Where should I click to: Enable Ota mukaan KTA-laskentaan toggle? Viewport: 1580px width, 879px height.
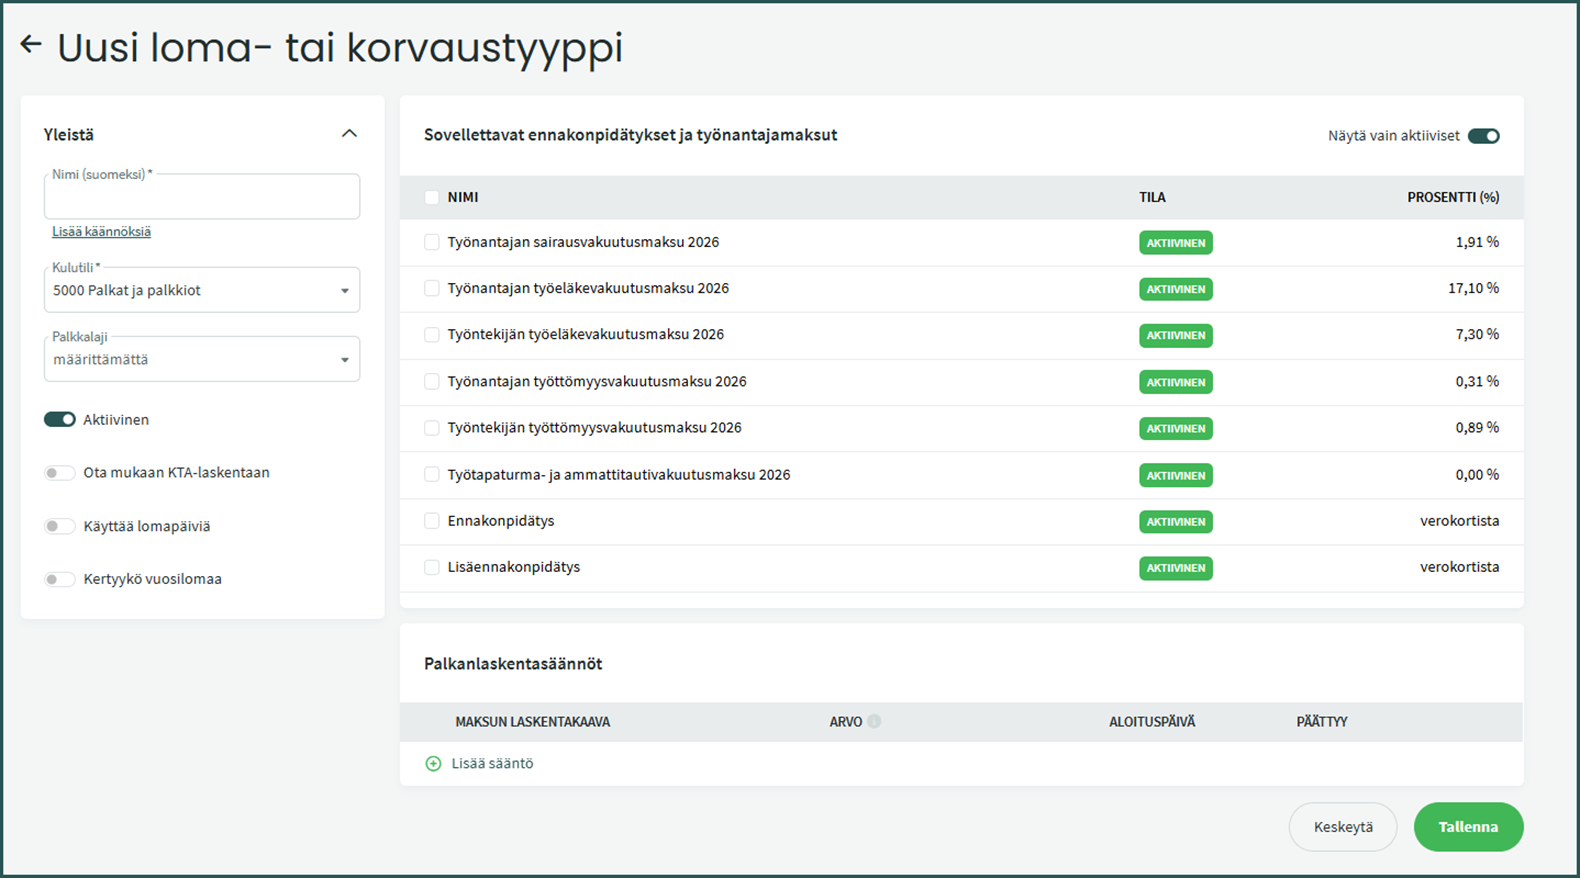[x=60, y=472]
